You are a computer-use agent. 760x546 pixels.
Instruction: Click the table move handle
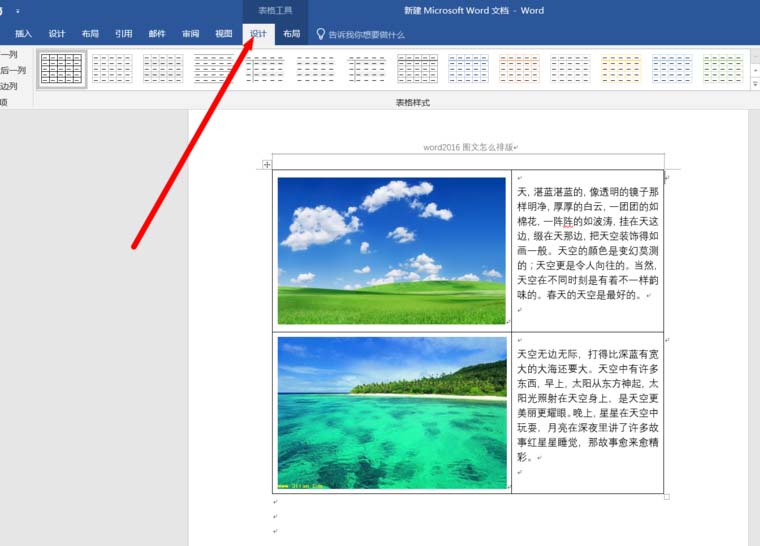[267, 164]
